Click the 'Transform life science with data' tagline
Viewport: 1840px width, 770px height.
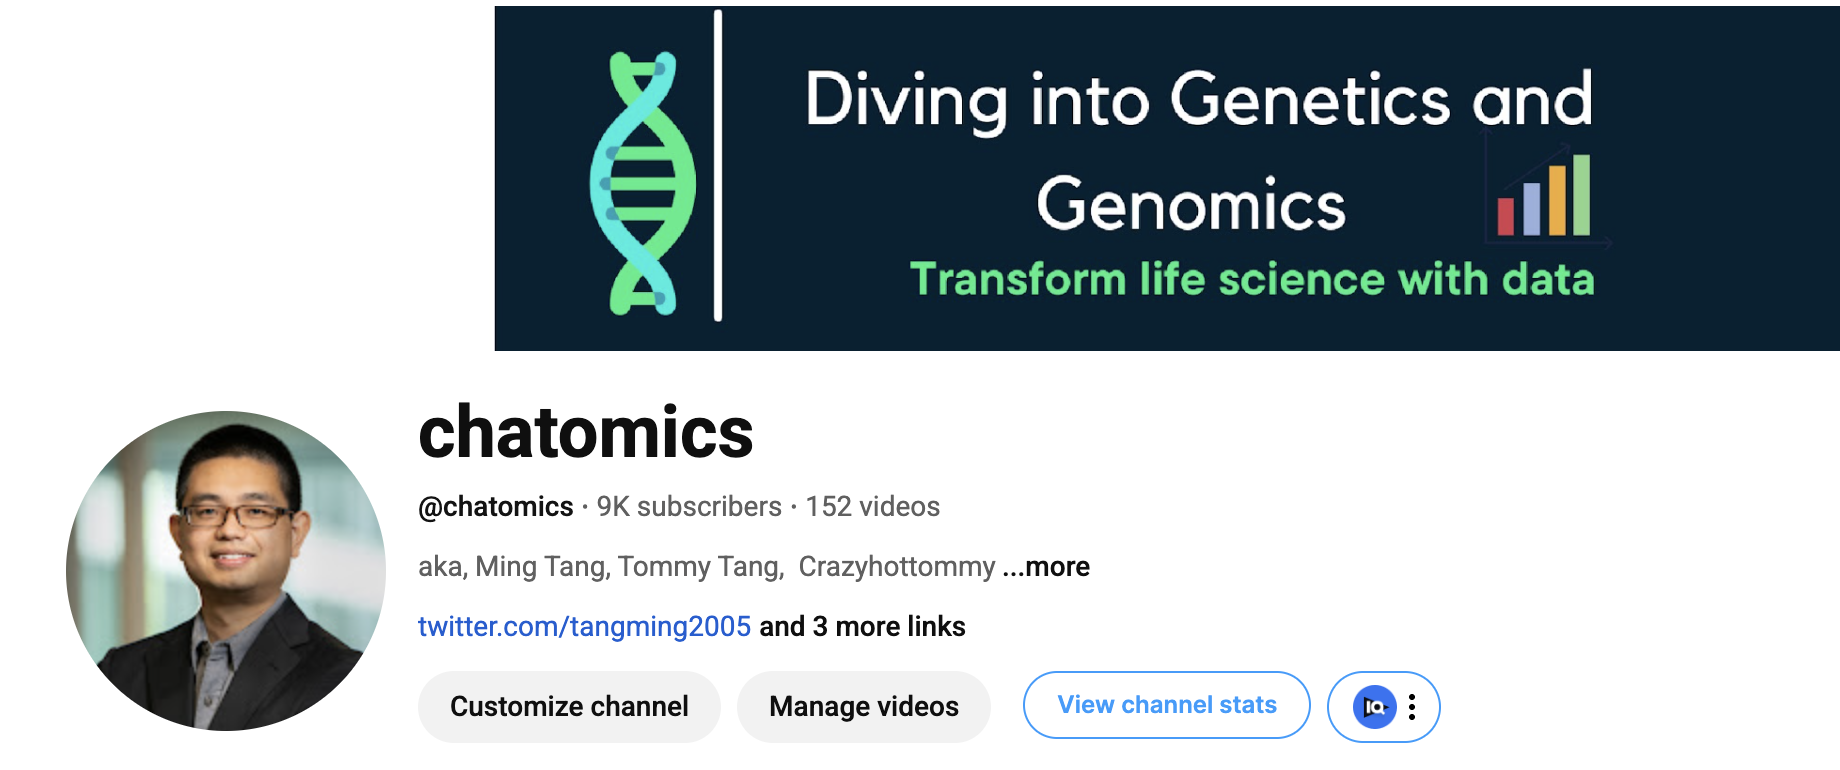click(1252, 279)
